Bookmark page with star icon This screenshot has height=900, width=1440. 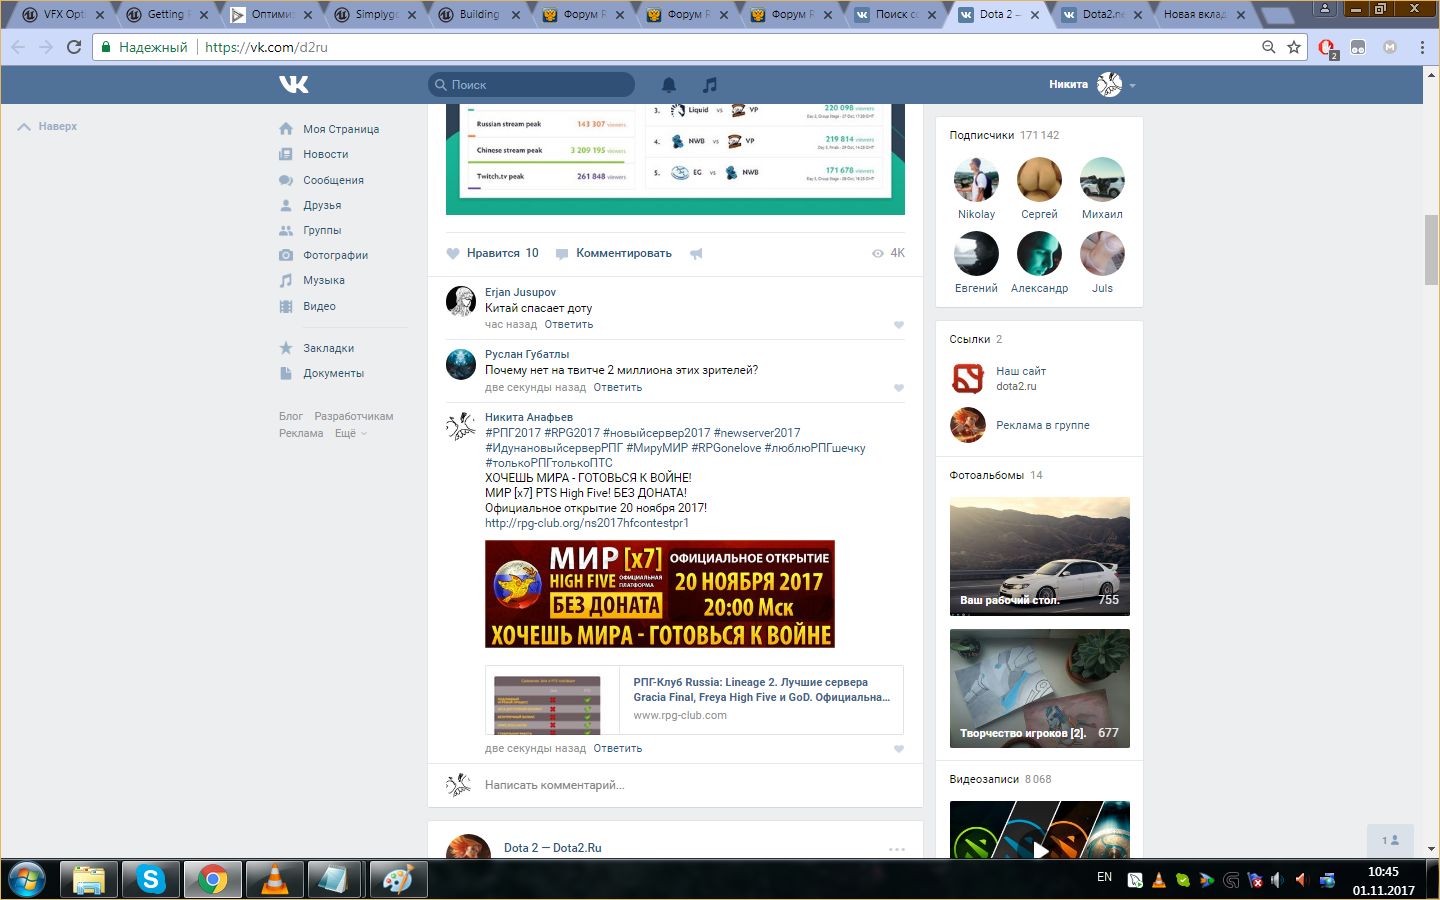pos(1294,47)
